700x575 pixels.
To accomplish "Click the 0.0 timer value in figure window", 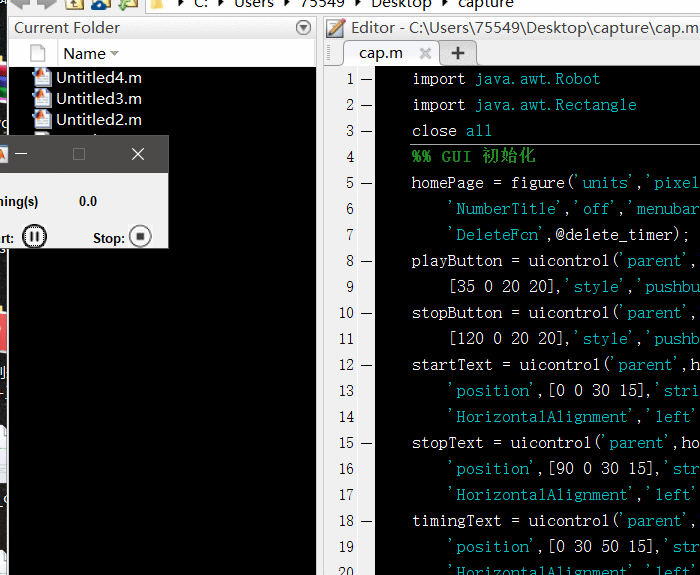I will click(88, 201).
